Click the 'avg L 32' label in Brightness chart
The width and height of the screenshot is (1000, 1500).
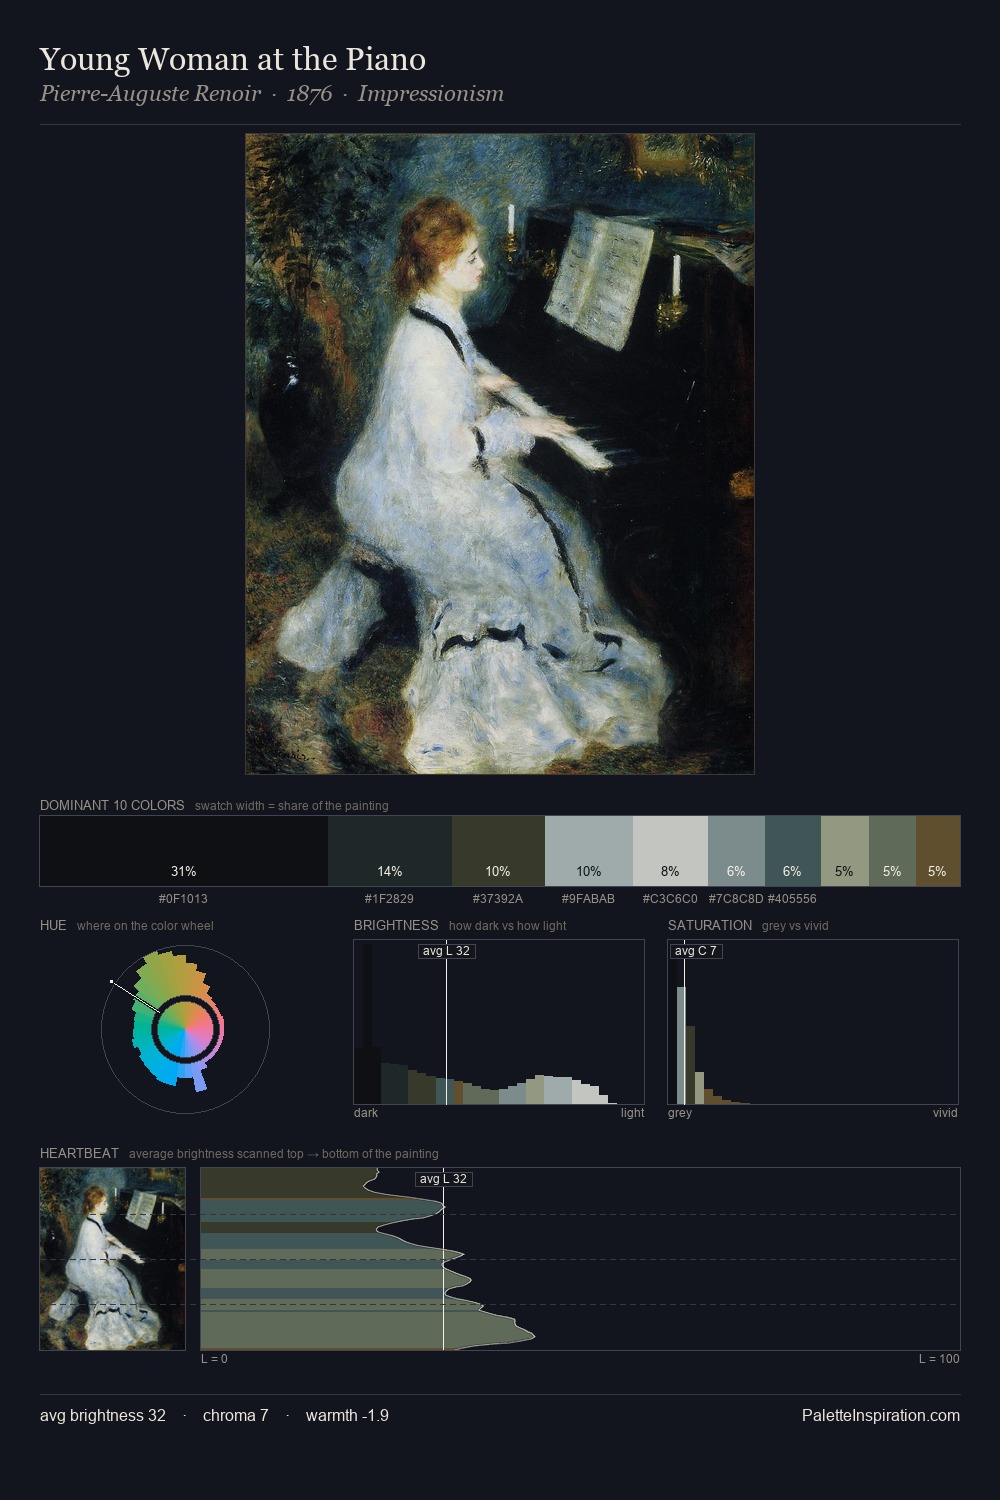pos(446,951)
